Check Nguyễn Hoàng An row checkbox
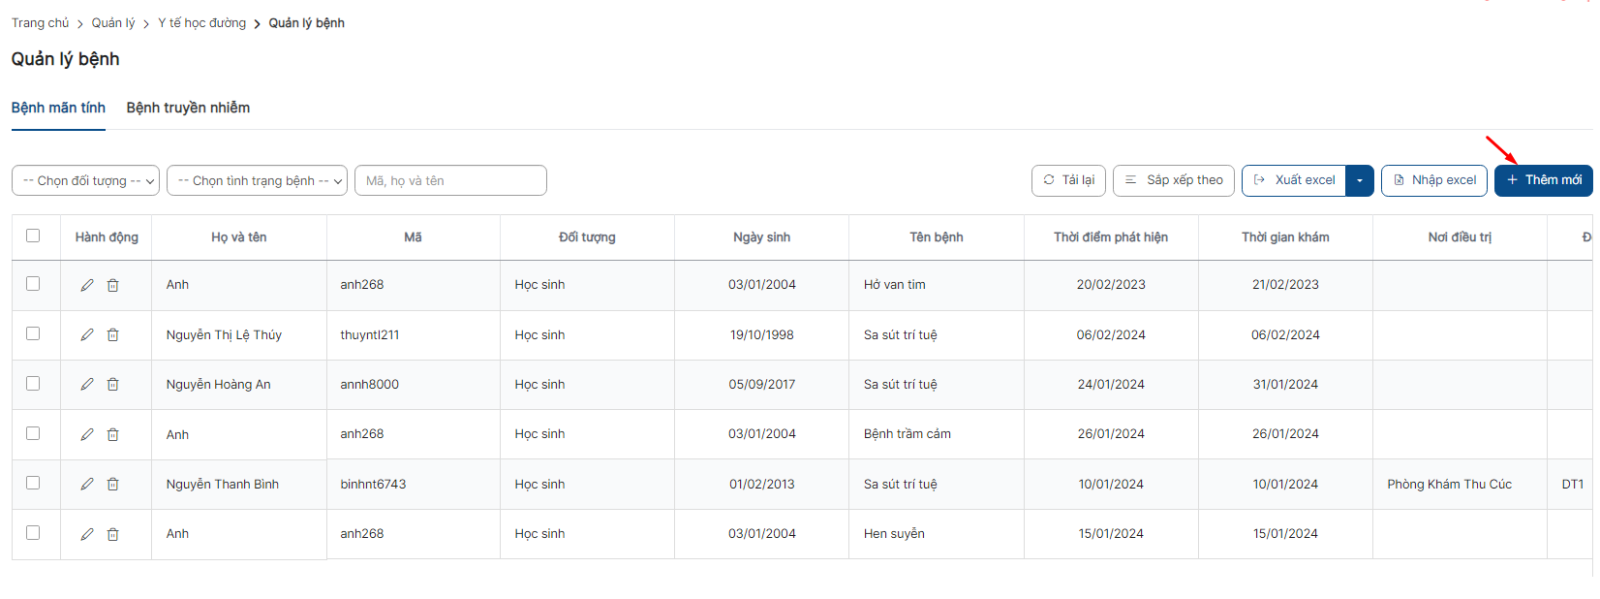The image size is (1600, 599). pos(33,384)
